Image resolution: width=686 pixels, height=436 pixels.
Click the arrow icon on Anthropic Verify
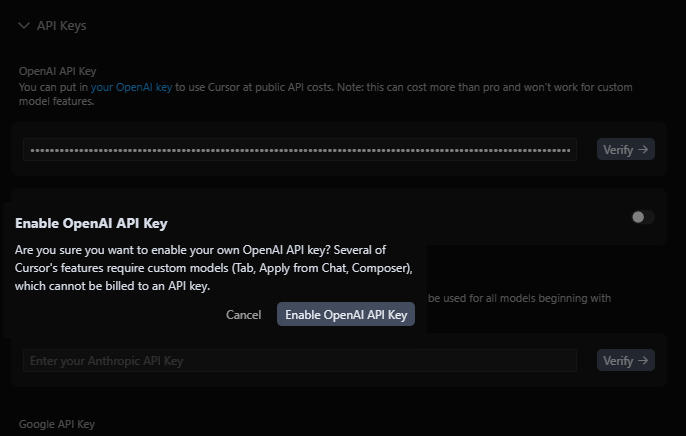[643, 360]
